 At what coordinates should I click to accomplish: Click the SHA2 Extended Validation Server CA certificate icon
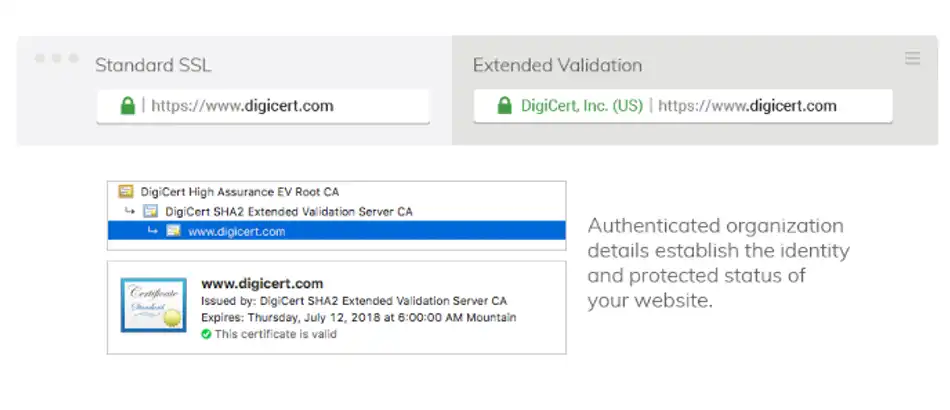click(150, 211)
